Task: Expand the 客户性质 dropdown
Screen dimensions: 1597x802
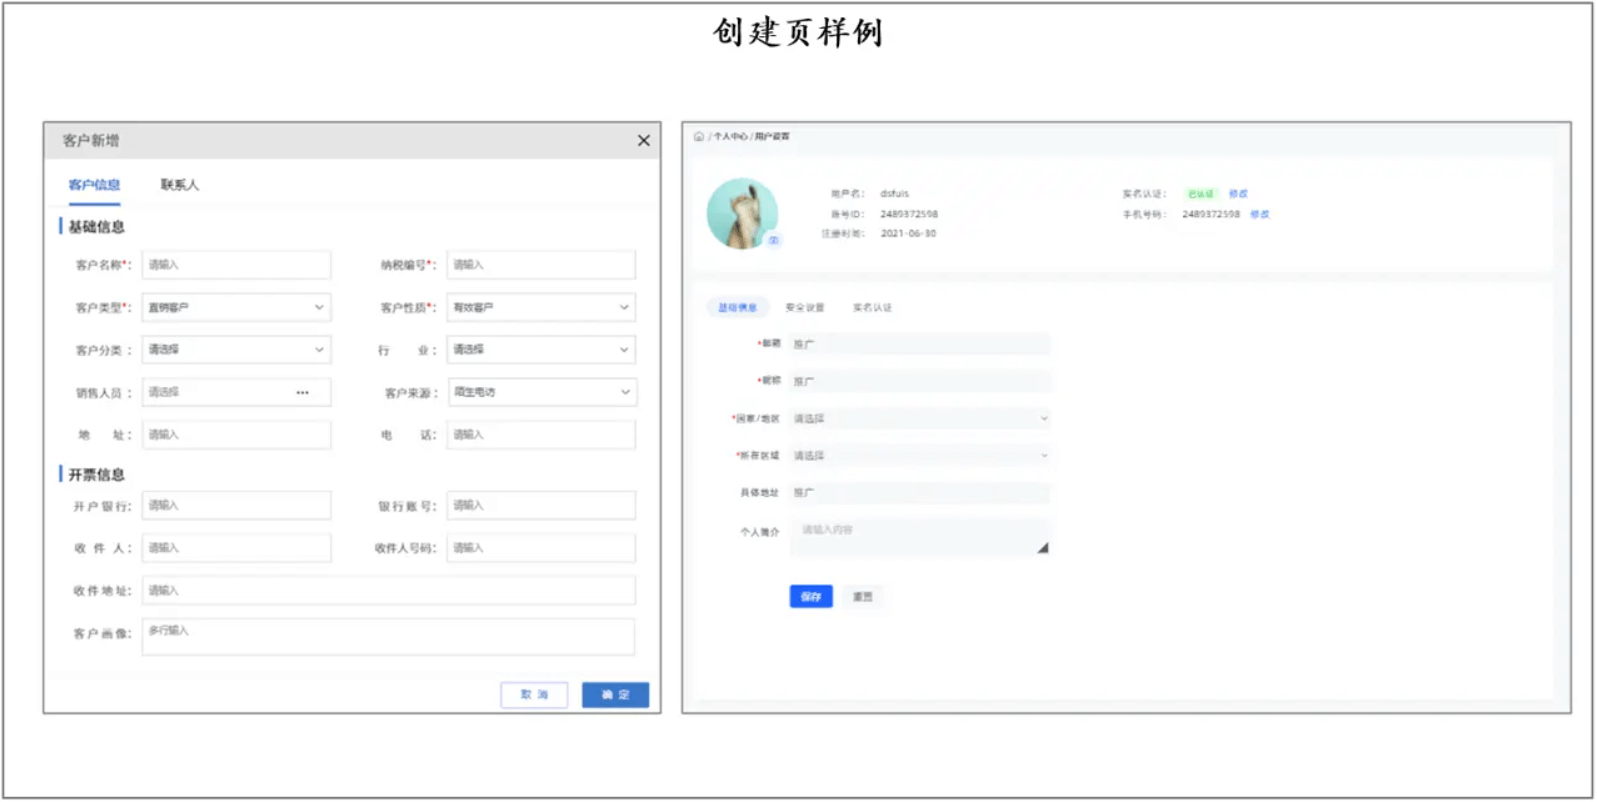Action: click(x=540, y=308)
